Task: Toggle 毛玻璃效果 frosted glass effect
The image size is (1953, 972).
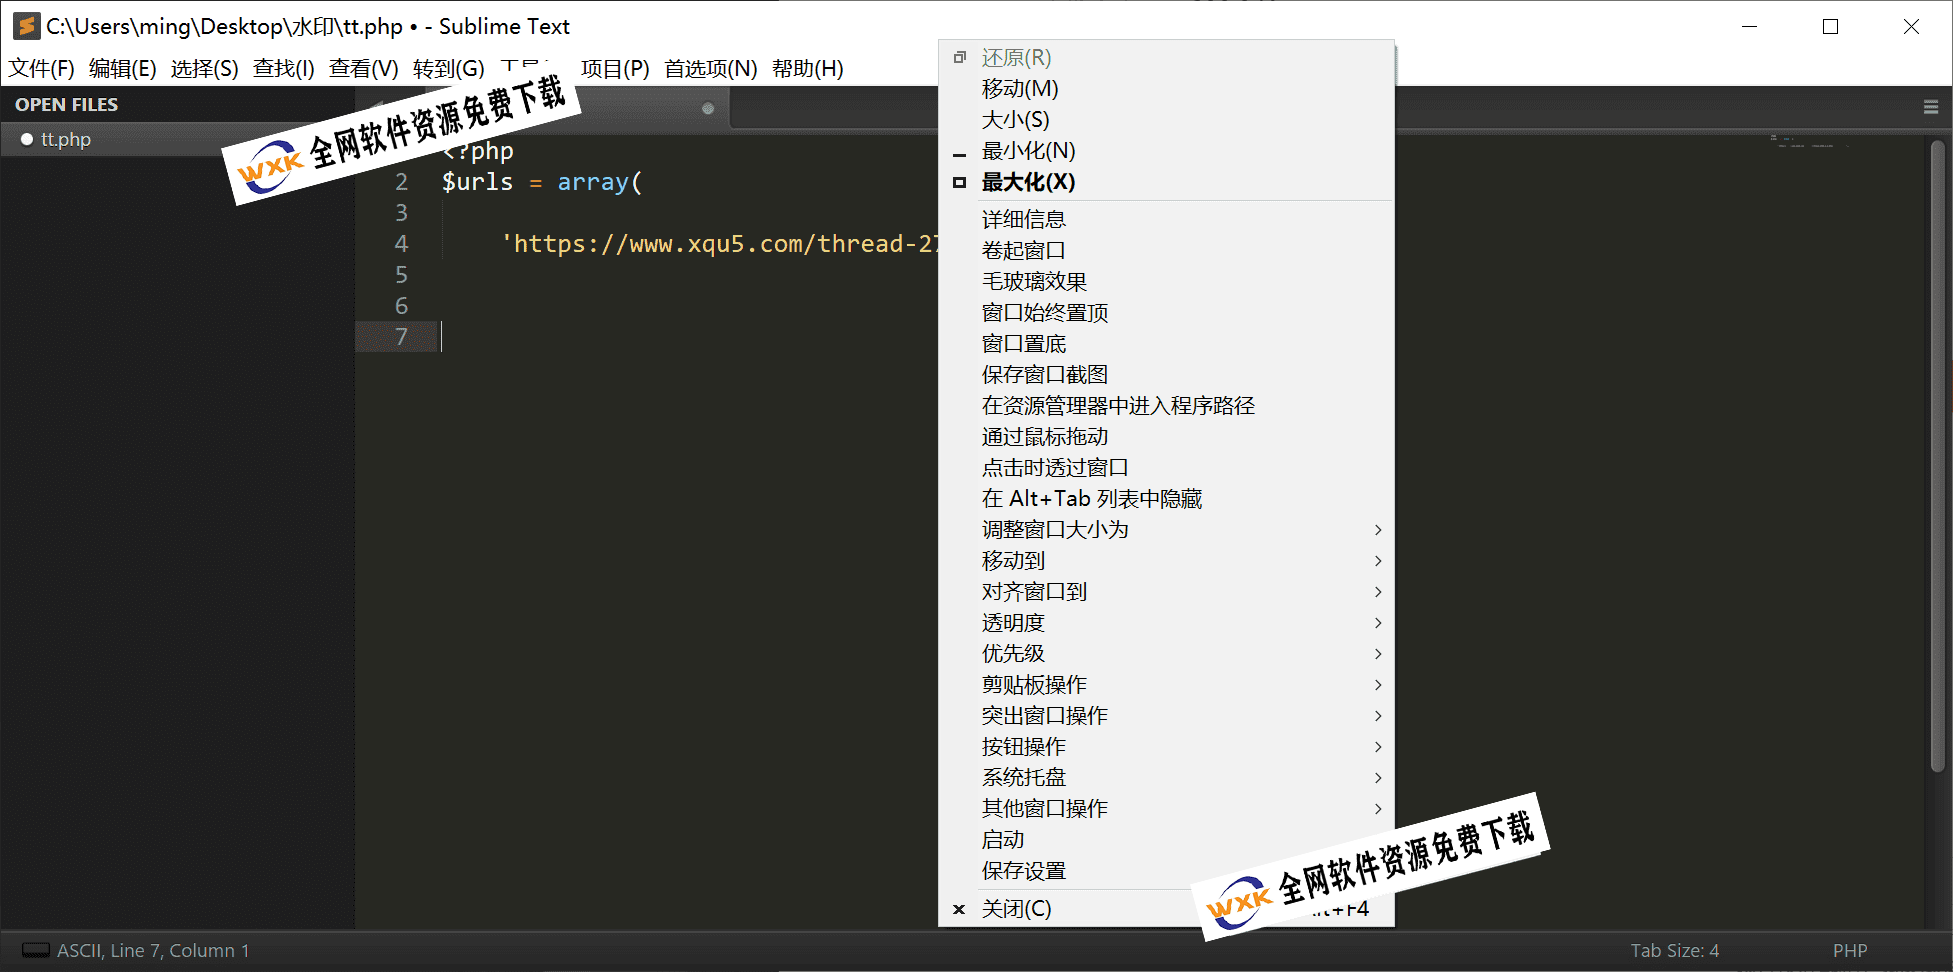Action: pyautogui.click(x=1034, y=282)
